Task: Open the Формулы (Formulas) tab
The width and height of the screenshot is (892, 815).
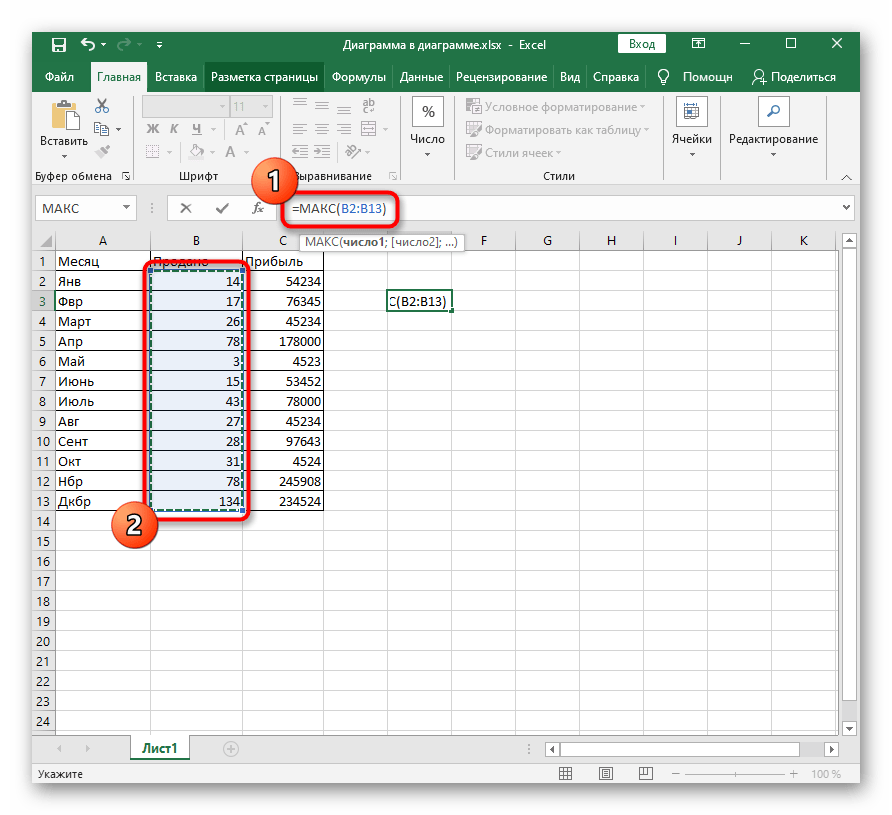Action: pyautogui.click(x=359, y=77)
